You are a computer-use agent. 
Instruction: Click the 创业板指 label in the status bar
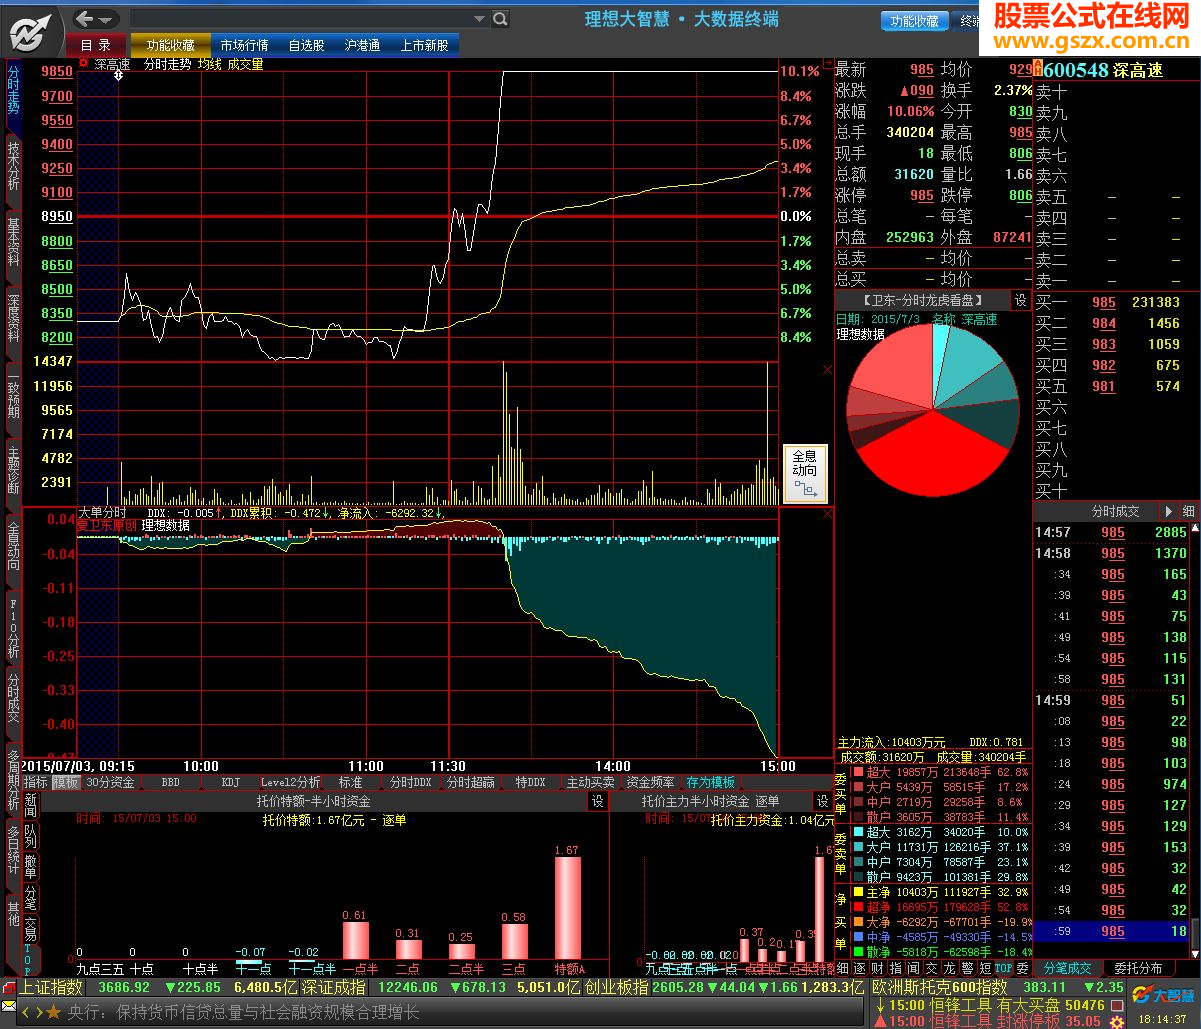(616, 987)
